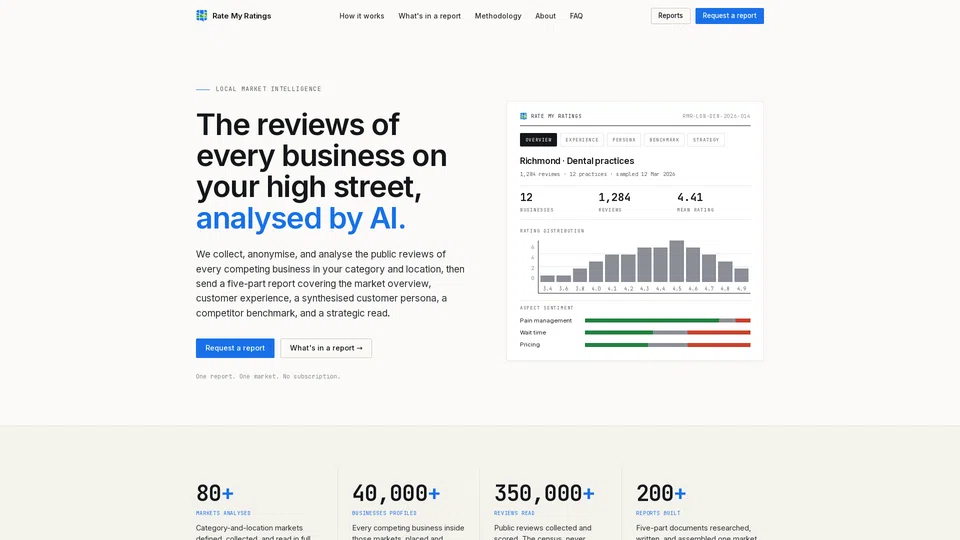
Task: Click the hero Request a report button
Action: pyautogui.click(x=235, y=348)
